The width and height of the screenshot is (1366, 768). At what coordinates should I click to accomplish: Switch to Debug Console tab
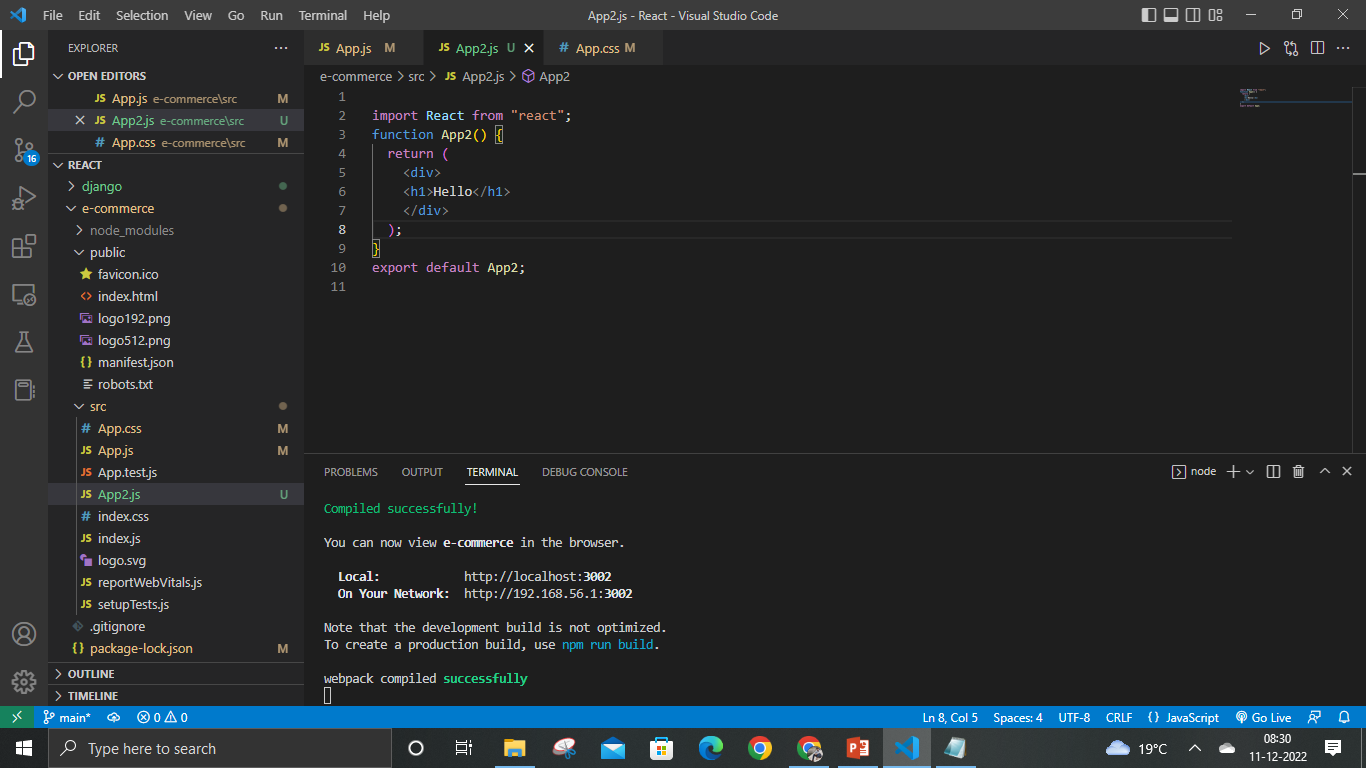585,472
